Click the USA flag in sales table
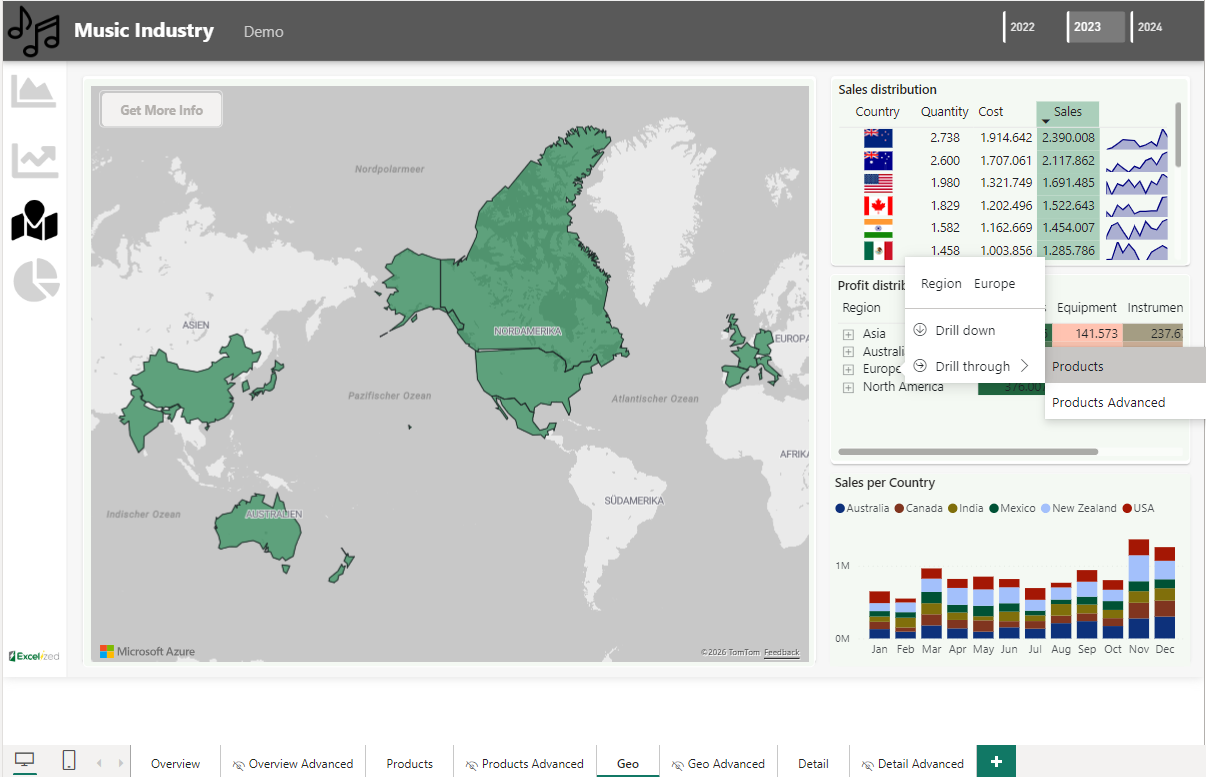 coord(878,183)
